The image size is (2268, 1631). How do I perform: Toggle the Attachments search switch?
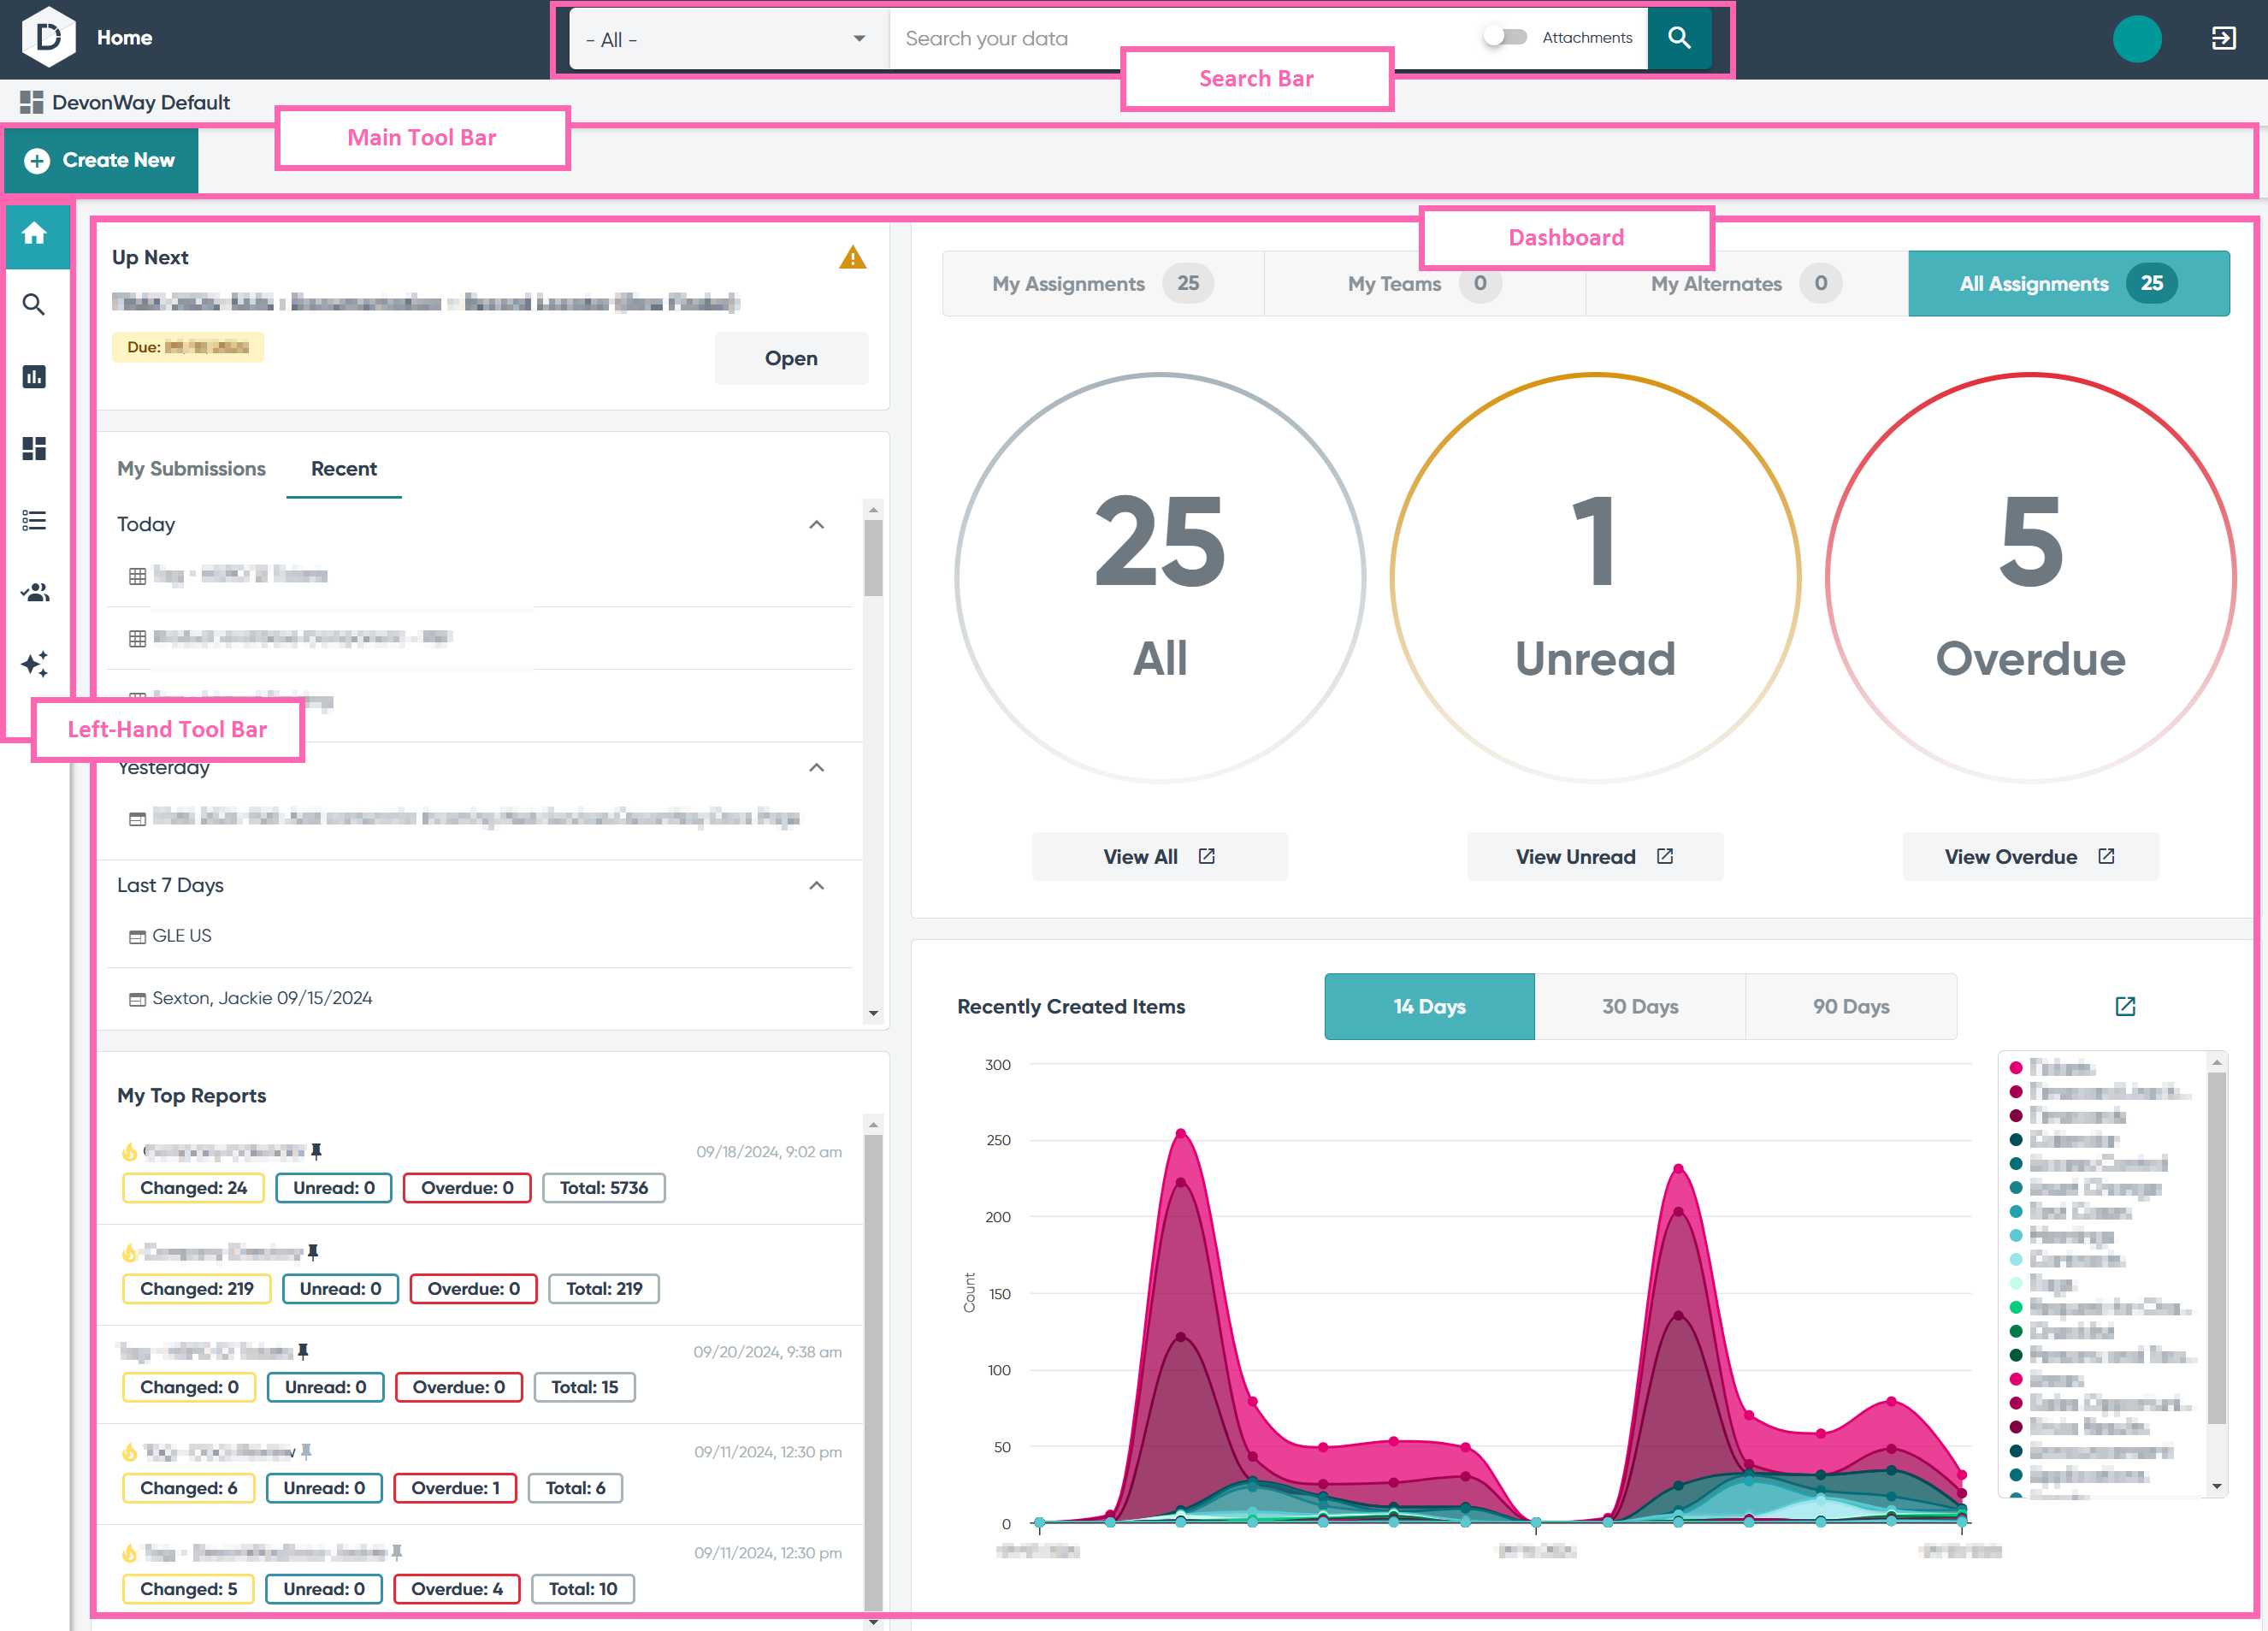tap(1505, 37)
